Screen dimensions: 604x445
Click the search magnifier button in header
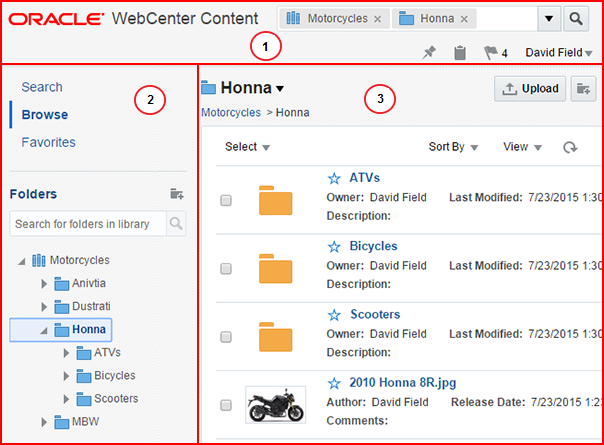tap(577, 18)
